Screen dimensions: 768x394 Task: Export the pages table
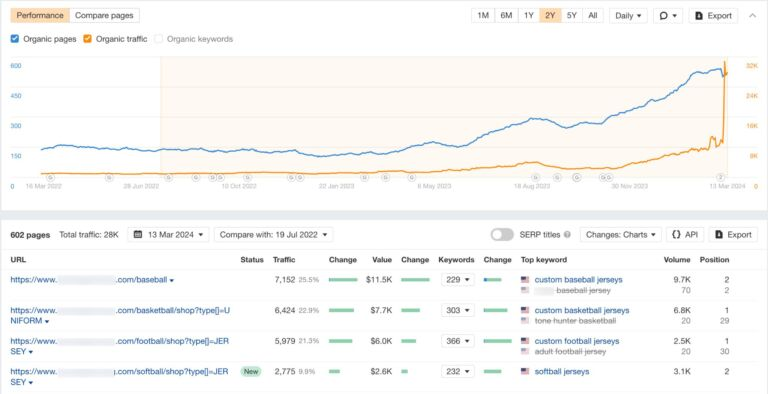coord(733,234)
